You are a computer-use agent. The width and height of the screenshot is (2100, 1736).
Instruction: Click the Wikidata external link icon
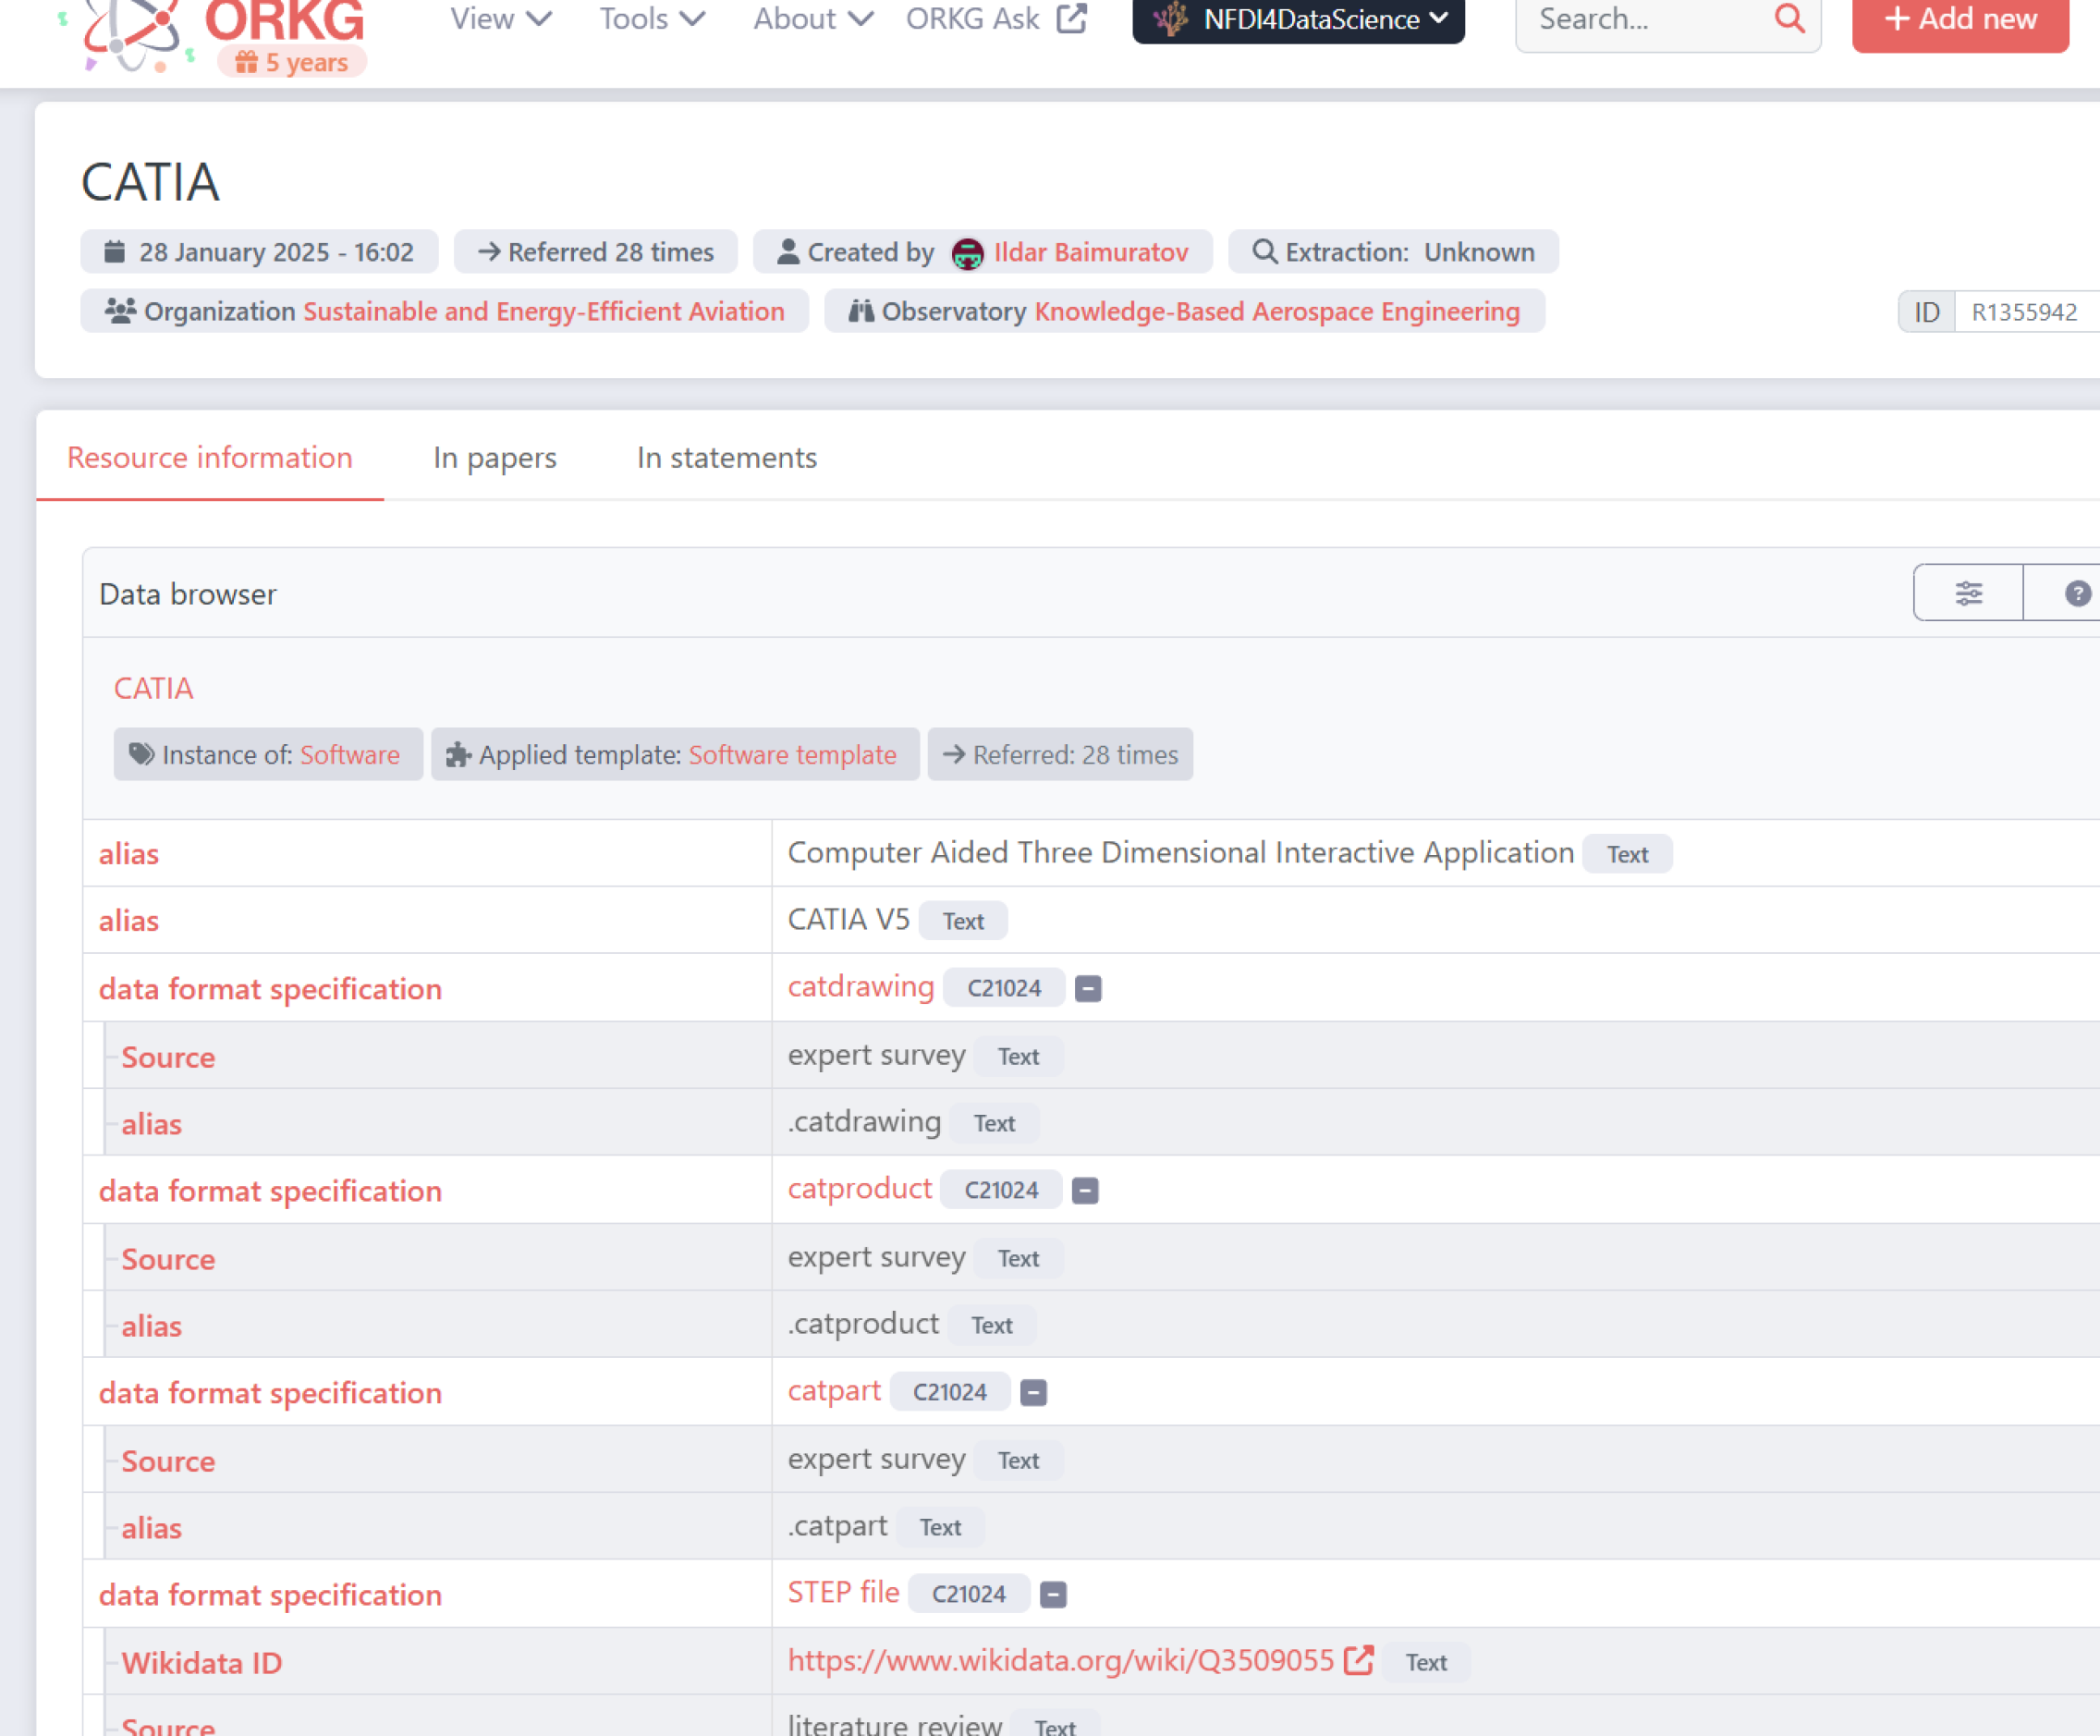(x=1358, y=1661)
